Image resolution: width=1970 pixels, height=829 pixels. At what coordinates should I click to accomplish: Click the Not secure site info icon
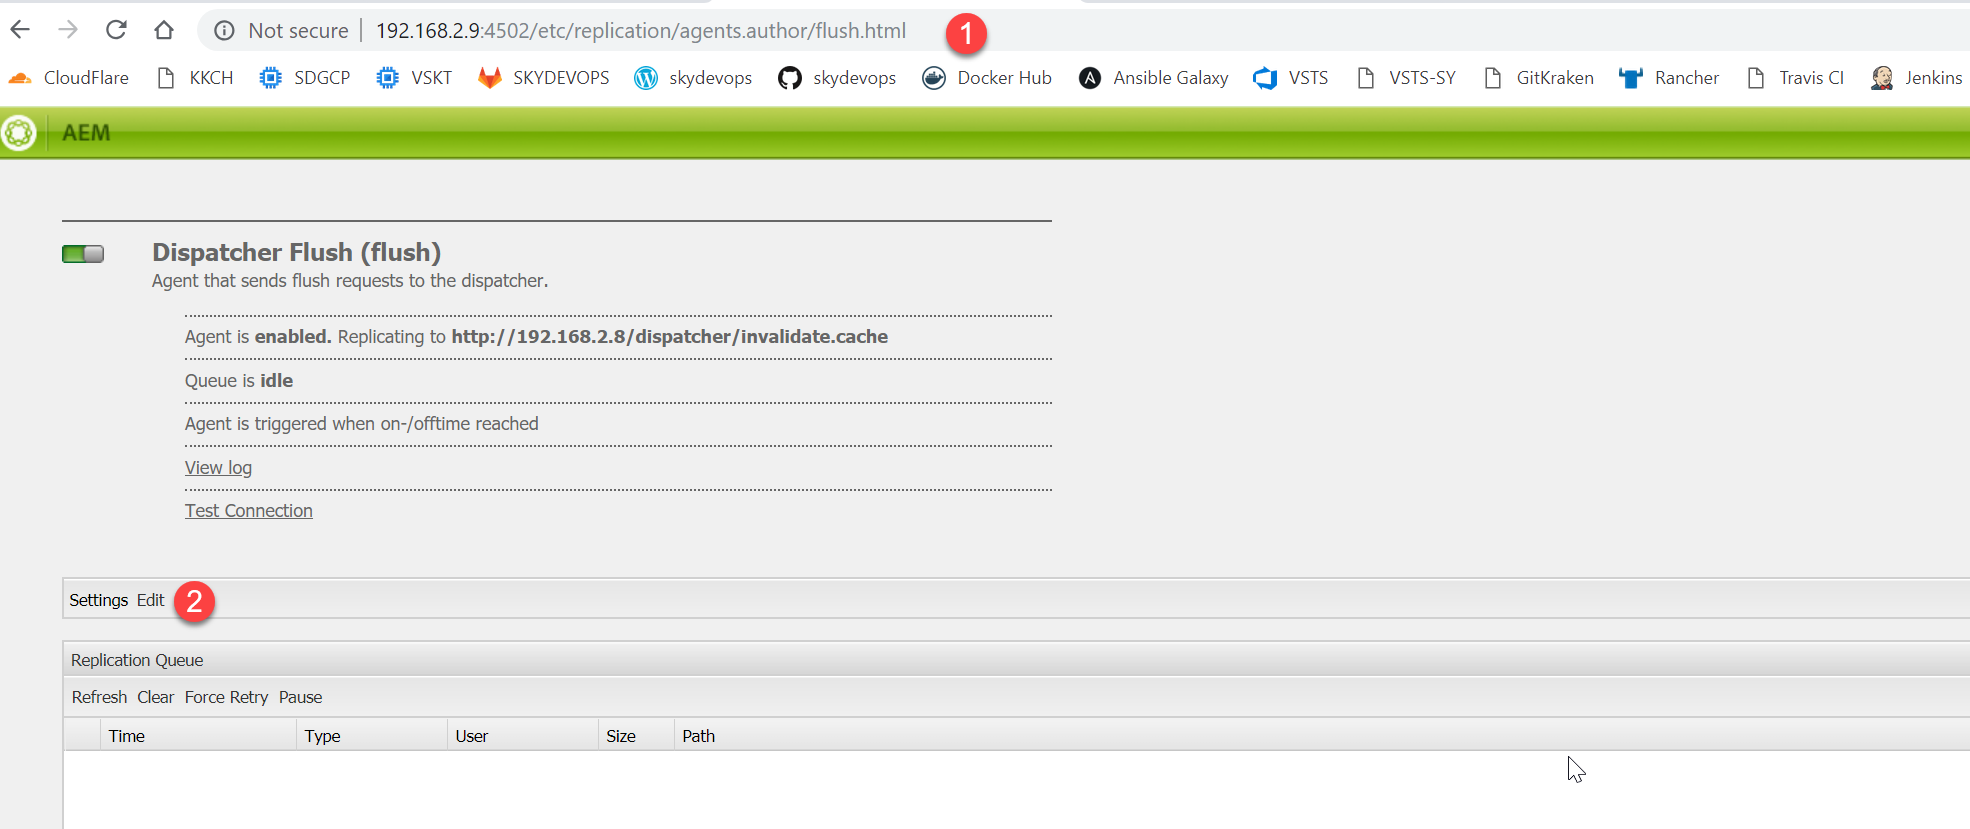coord(225,31)
